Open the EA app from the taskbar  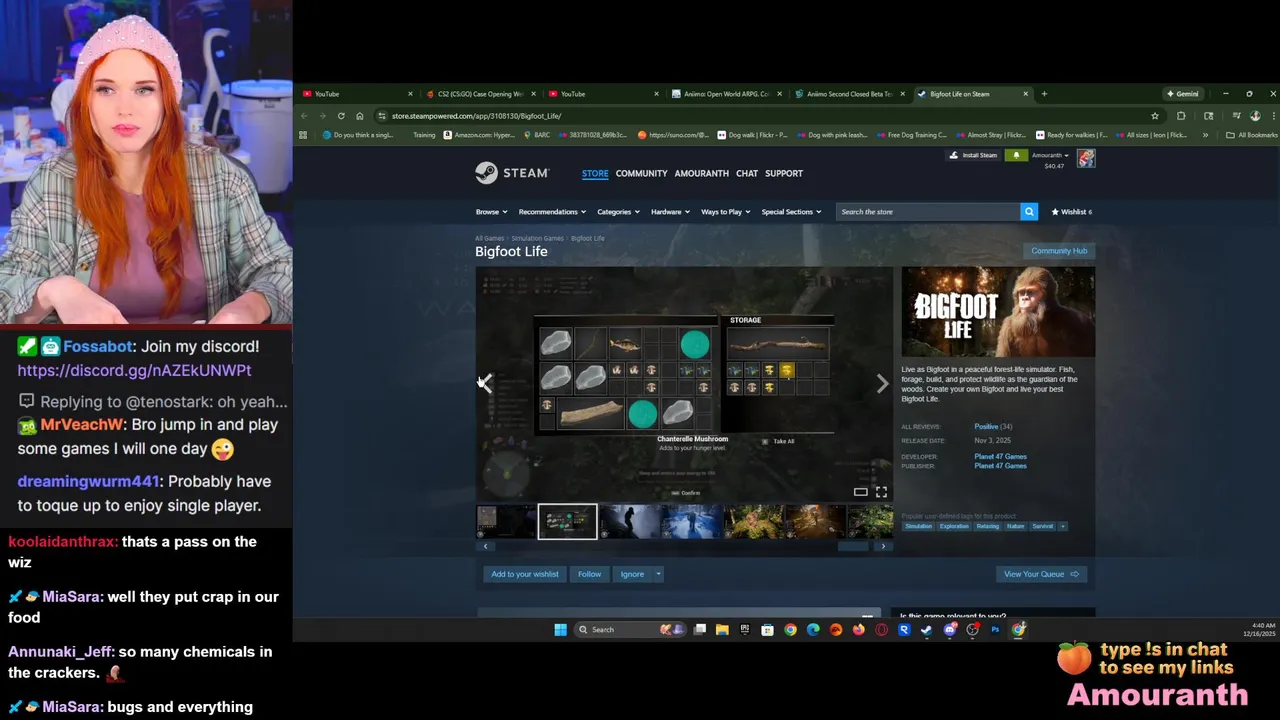click(836, 630)
